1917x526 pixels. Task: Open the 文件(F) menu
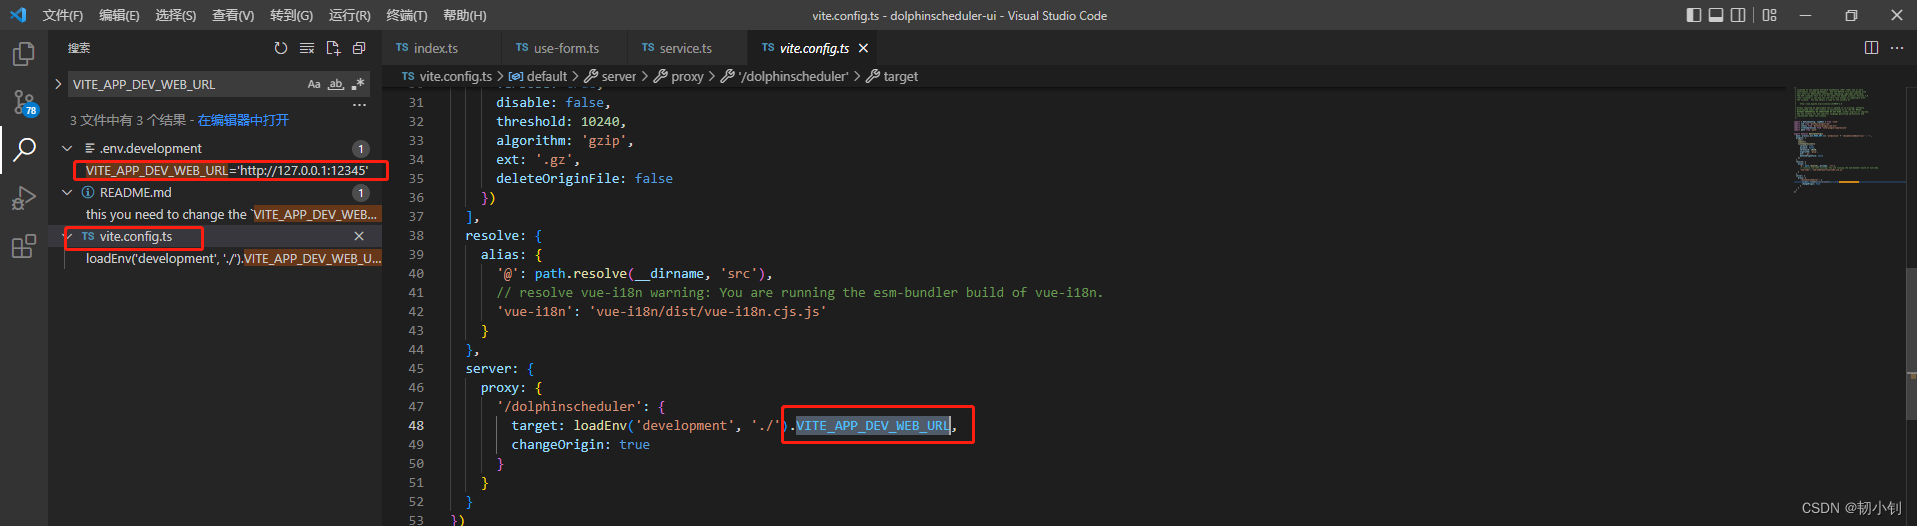click(63, 15)
